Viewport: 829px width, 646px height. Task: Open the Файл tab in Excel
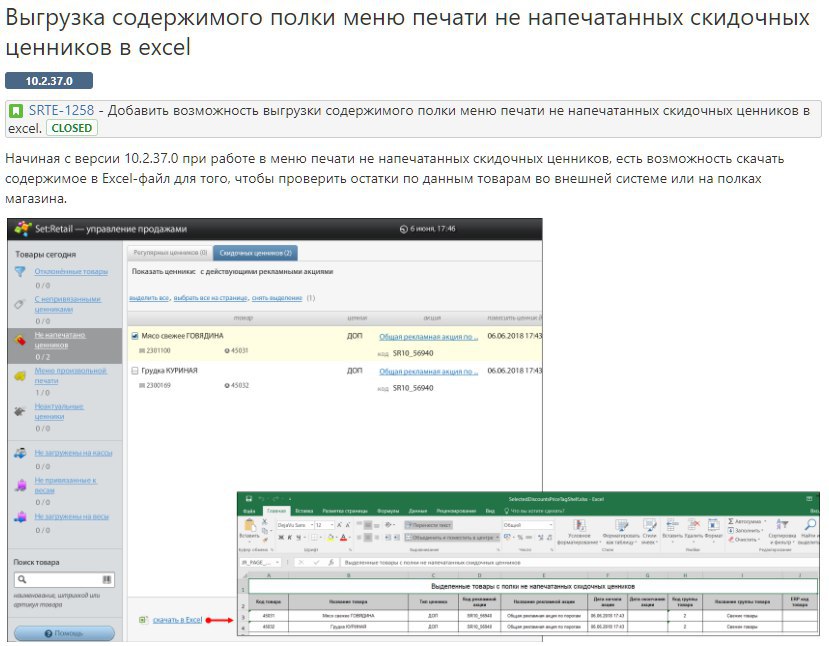point(249,511)
